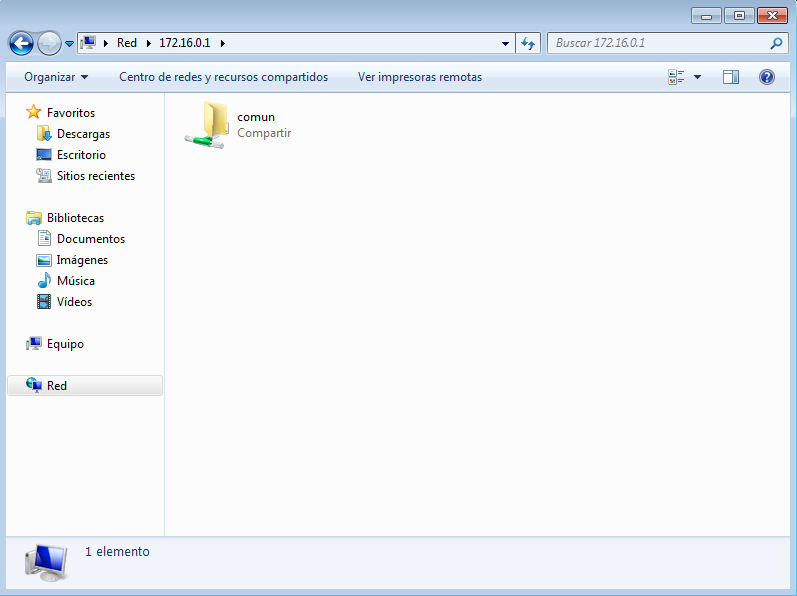This screenshot has height=596, width=797.
Task: Click the Descargas folder icon
Action: [44, 134]
